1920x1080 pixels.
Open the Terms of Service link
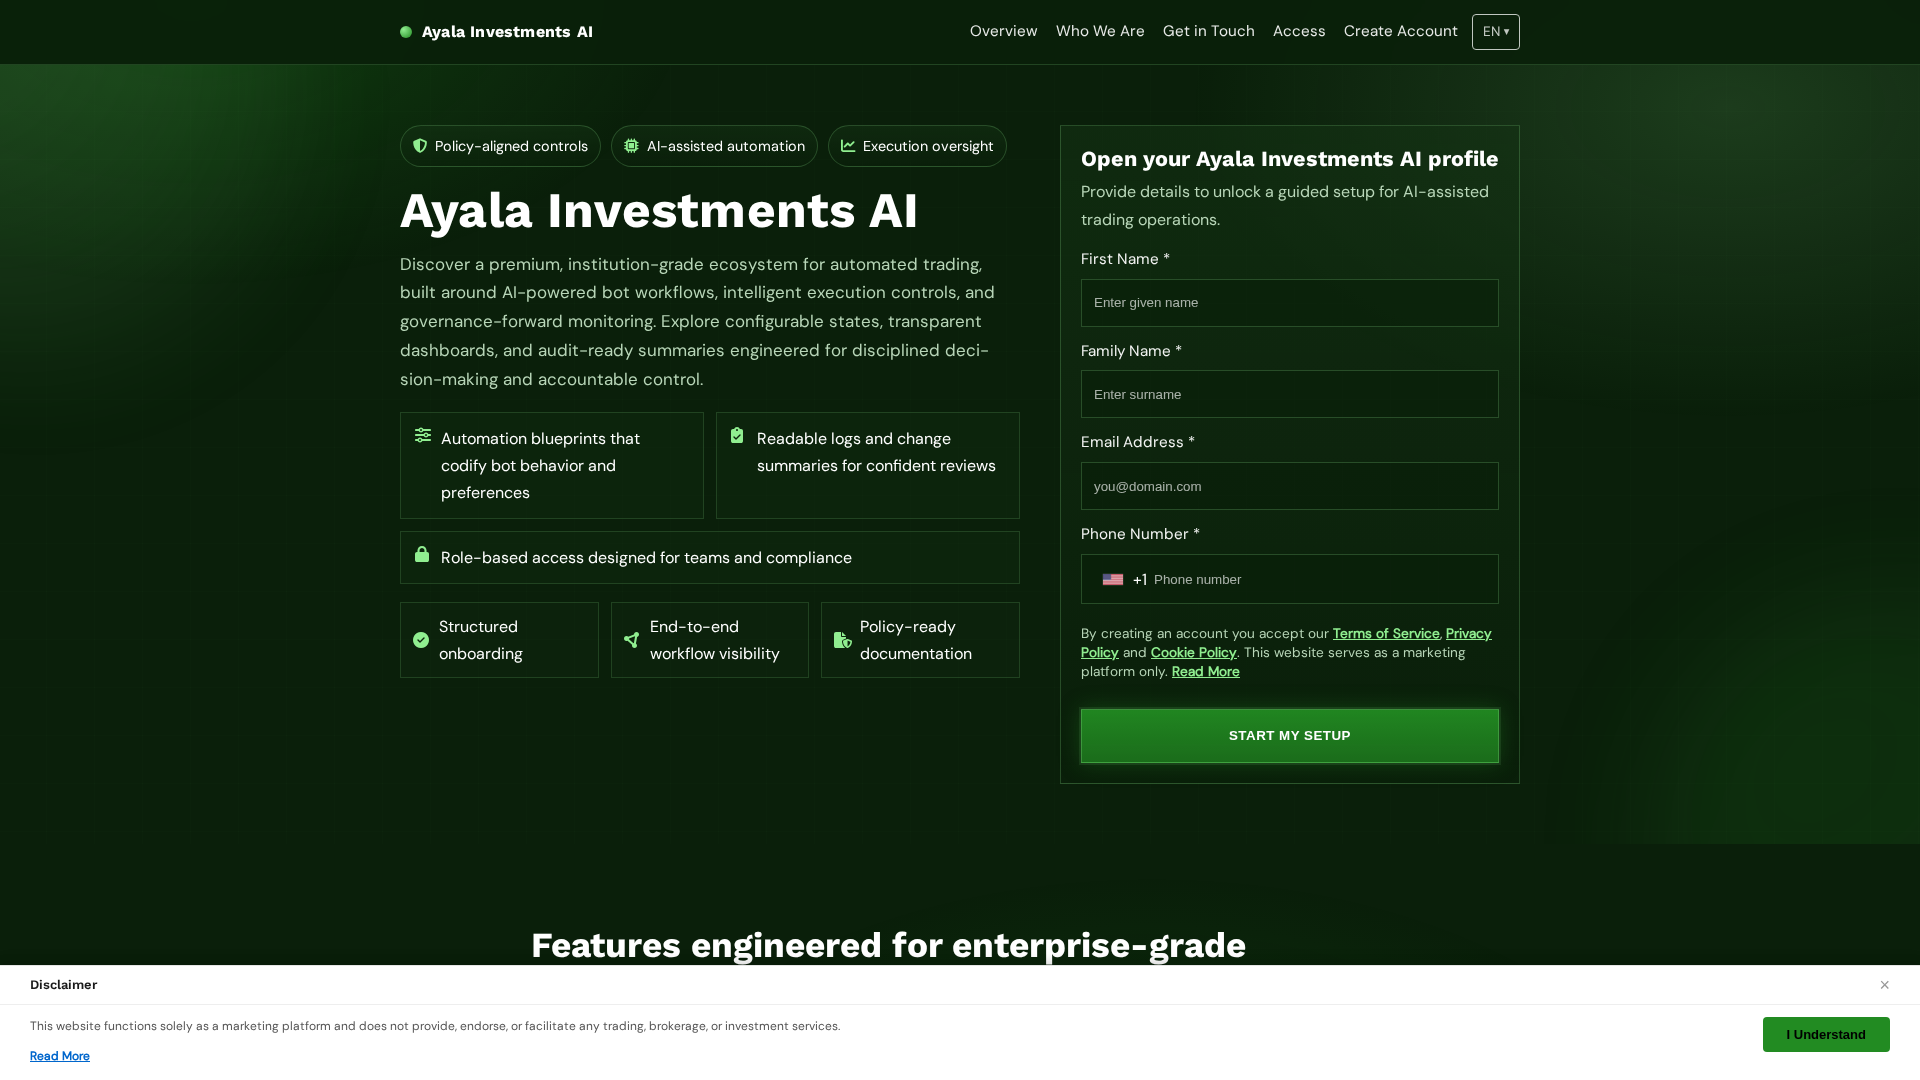[1386, 633]
